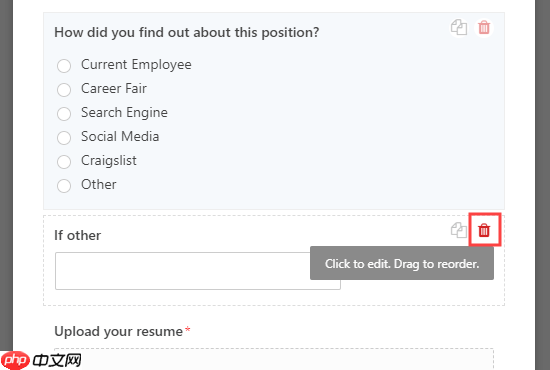Duplicate the 'If other' field
Image resolution: width=550 pixels, height=370 pixels.
(459, 230)
